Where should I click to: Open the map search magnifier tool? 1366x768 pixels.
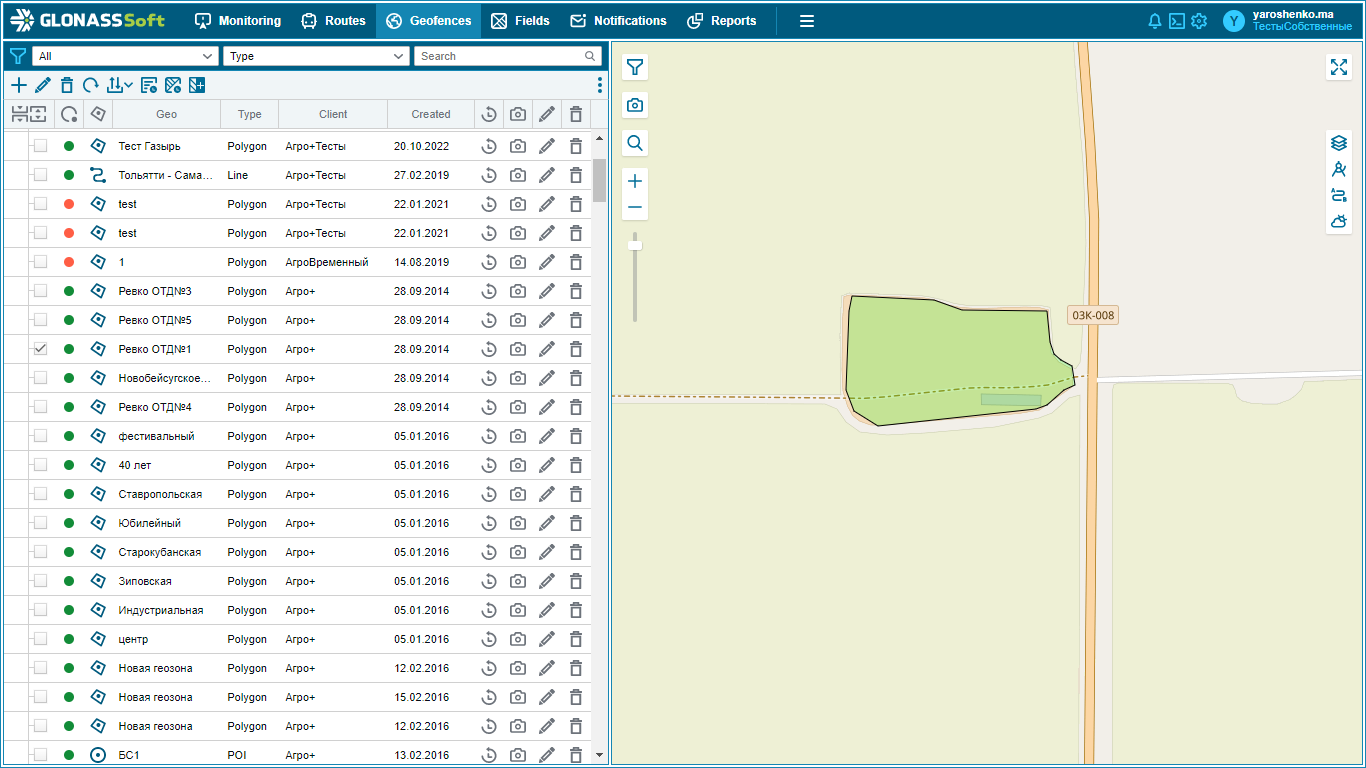(x=635, y=143)
